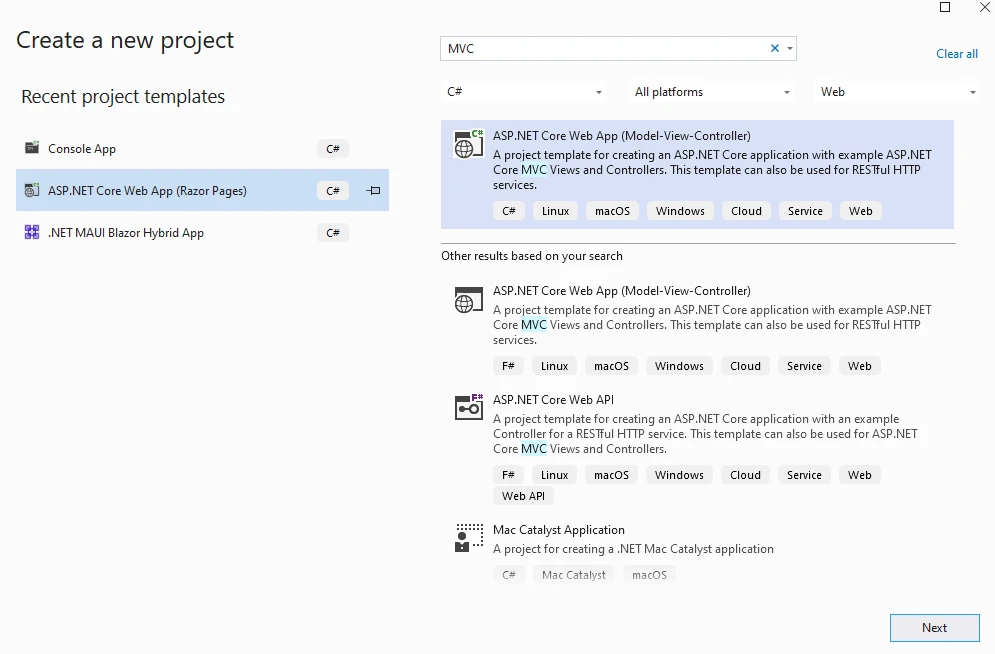This screenshot has height=654, width=995.
Task: Maximize the dialog window
Action: 945,8
